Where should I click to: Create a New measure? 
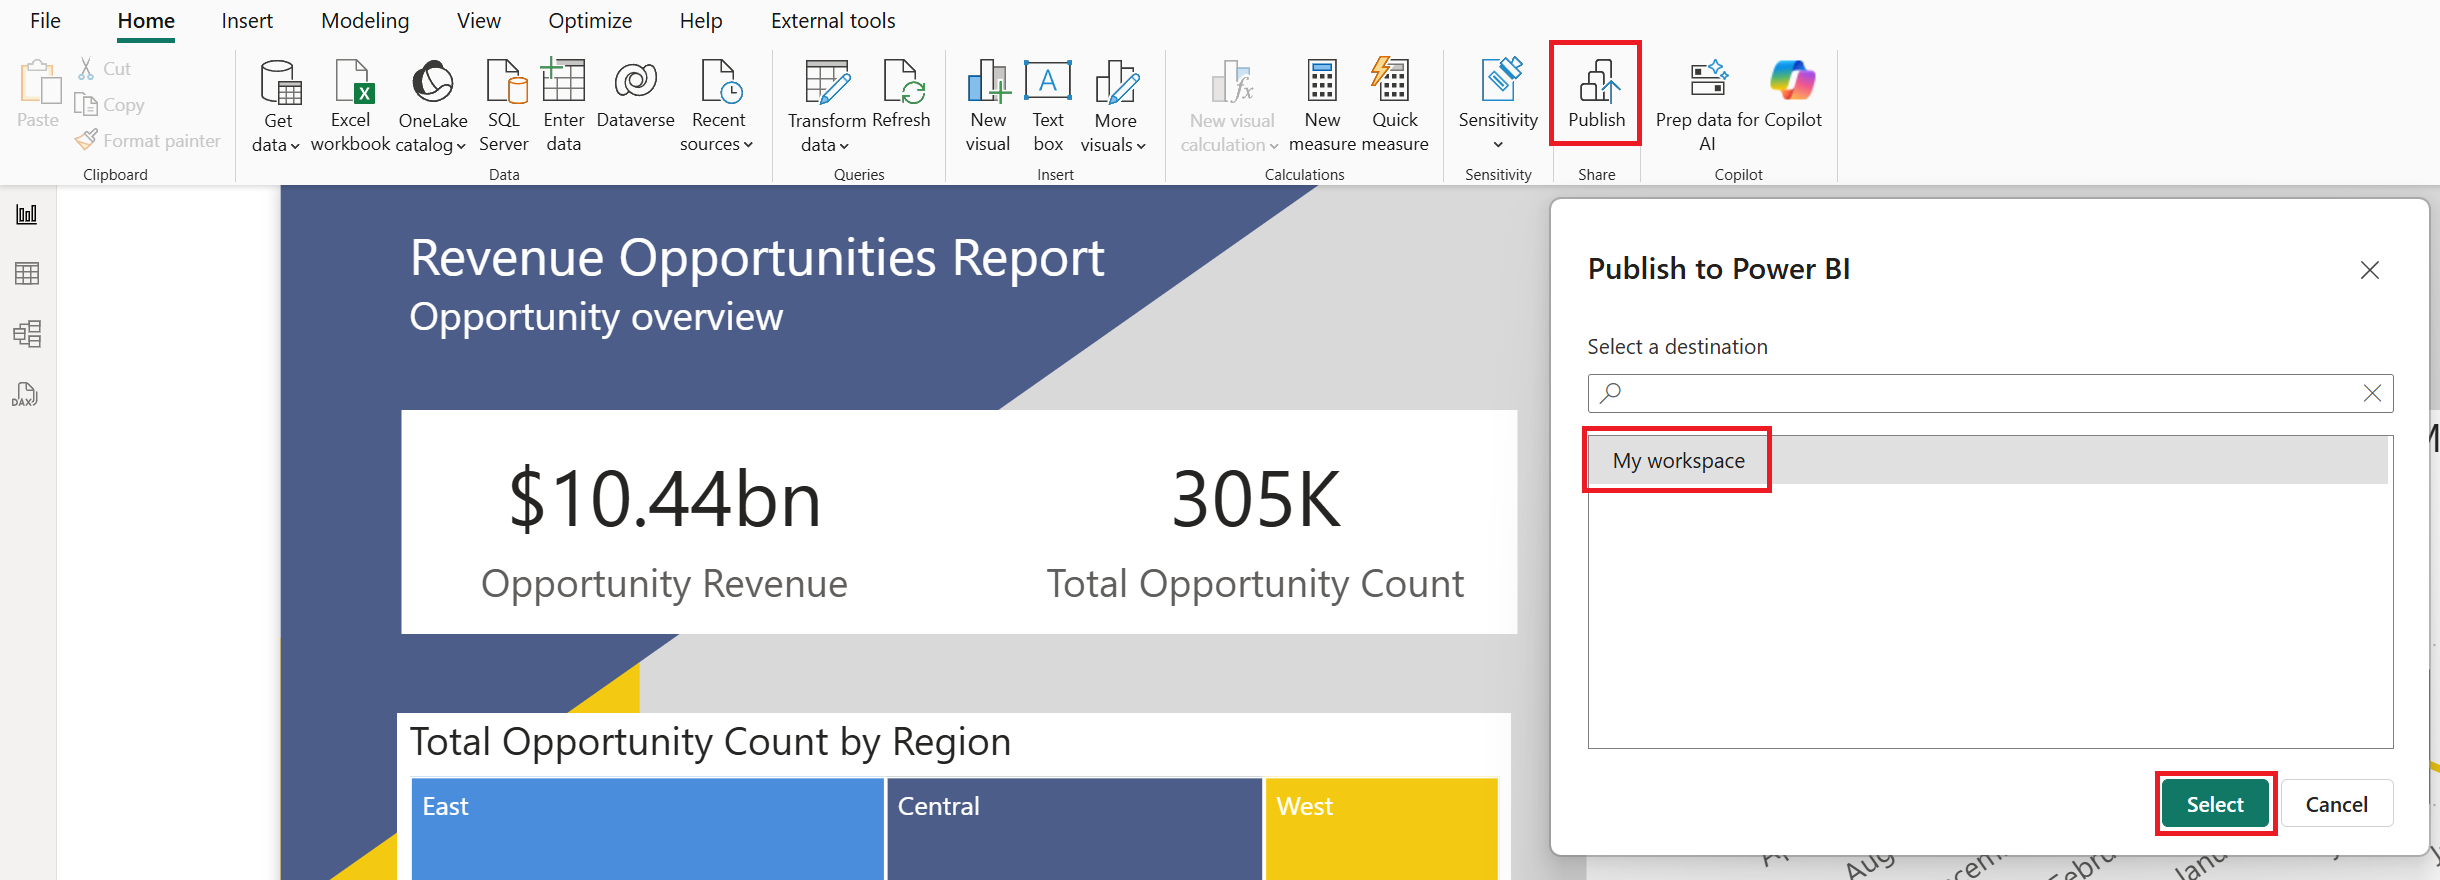point(1322,106)
